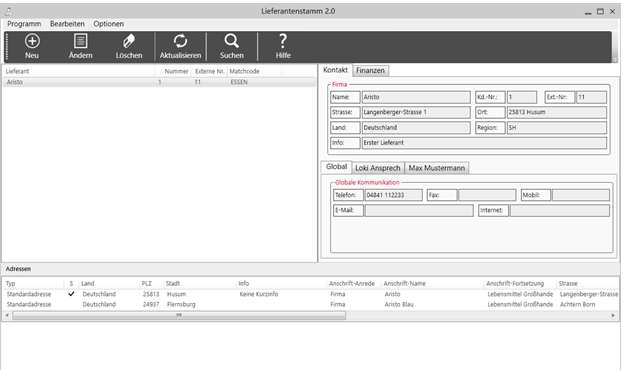
Task: Click the Ort field 25813 Husum
Action: (x=557, y=112)
